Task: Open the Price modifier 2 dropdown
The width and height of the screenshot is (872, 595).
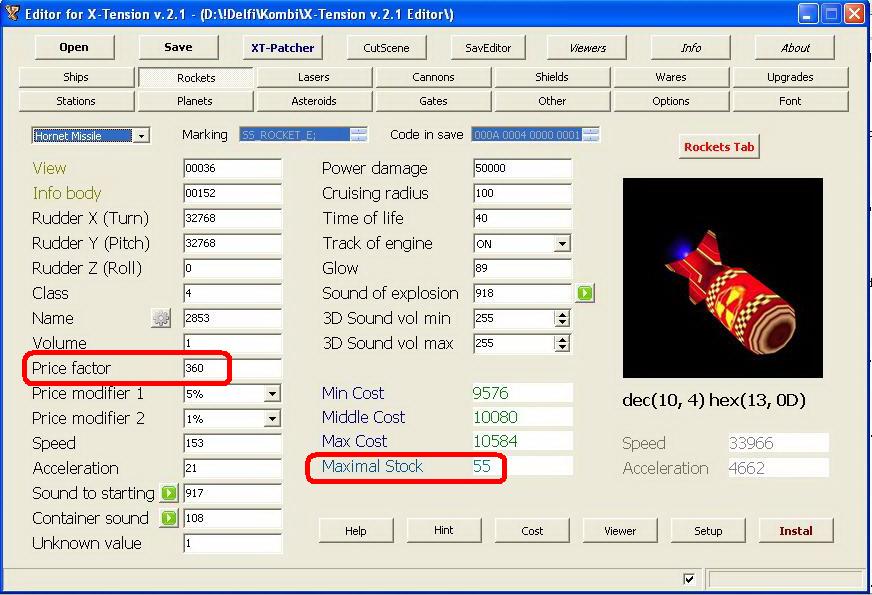Action: point(272,419)
